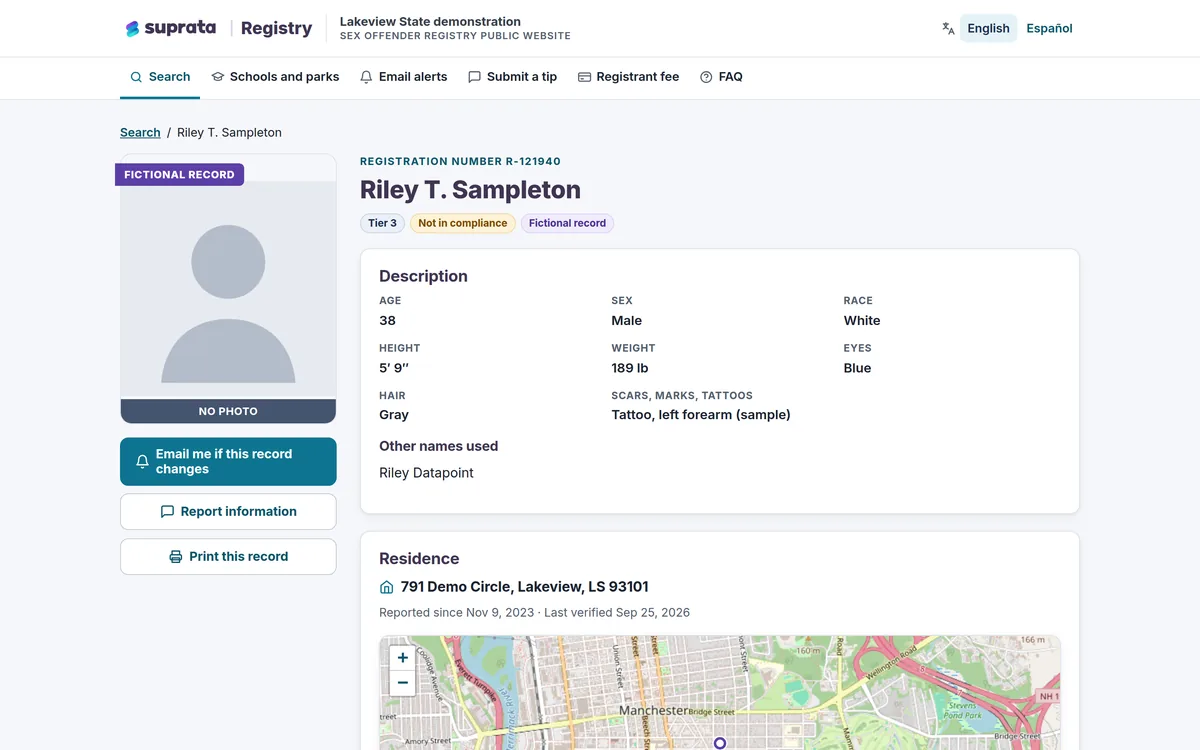Click the translate language icon
The height and width of the screenshot is (750, 1200).
tap(948, 28)
